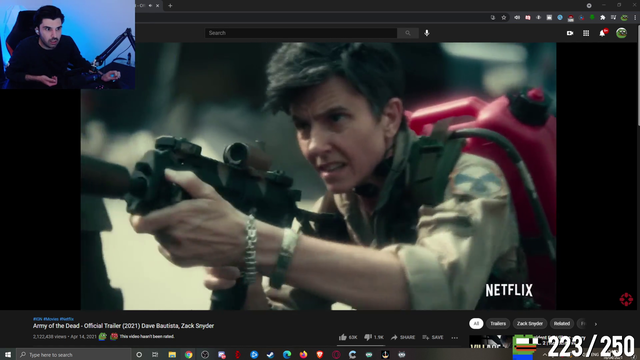Click the #Netflix hashtag link

point(67,319)
